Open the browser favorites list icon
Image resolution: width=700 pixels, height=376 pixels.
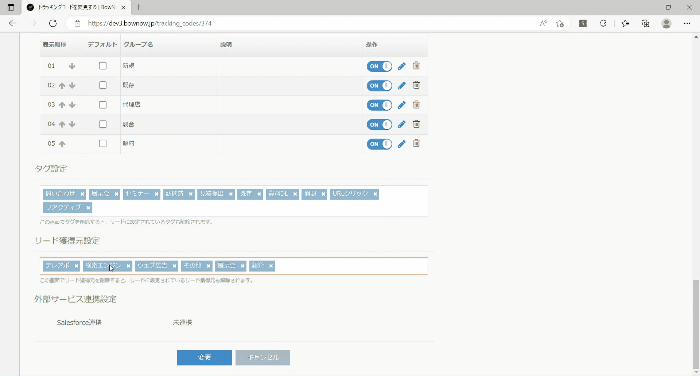[625, 23]
